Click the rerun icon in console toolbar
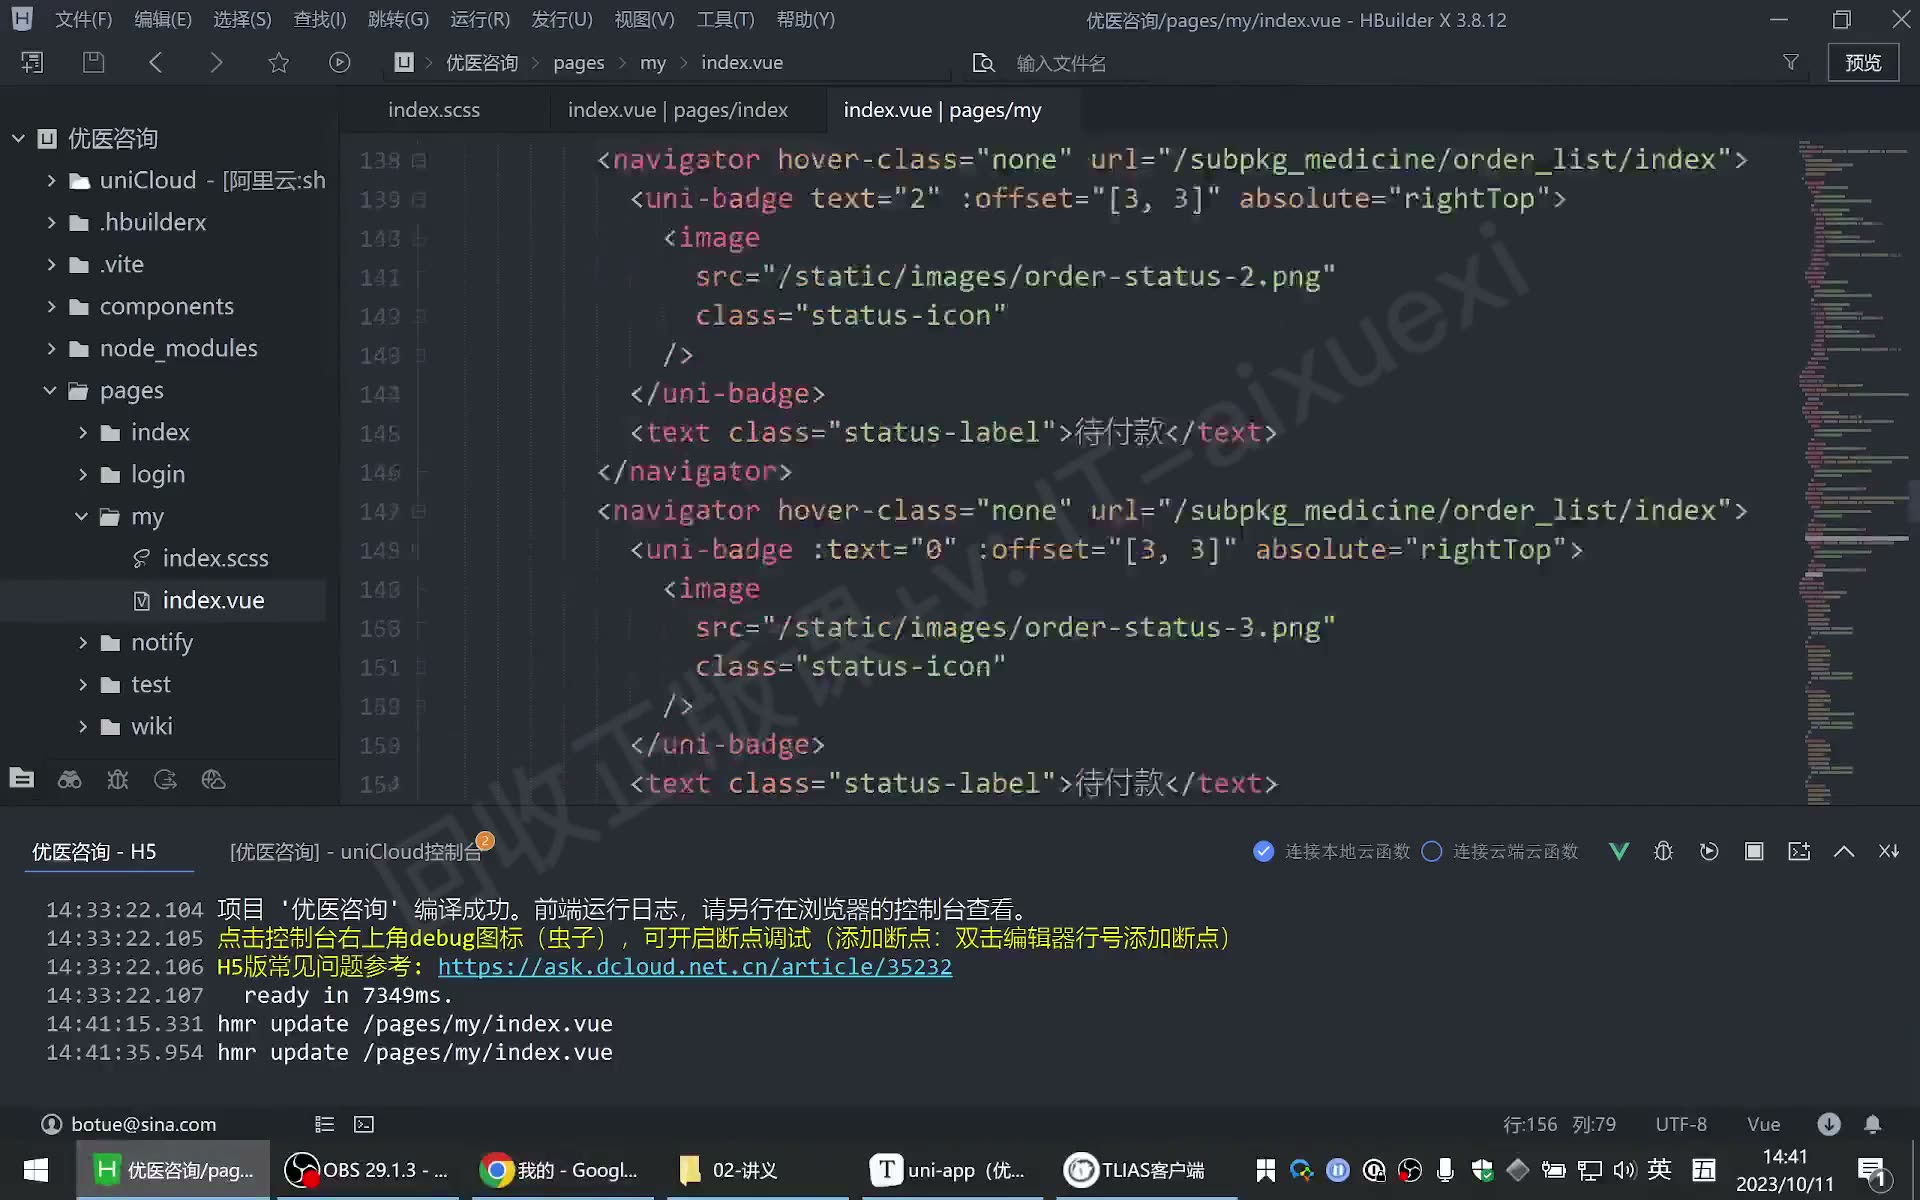The width and height of the screenshot is (1920, 1200). 1708,851
